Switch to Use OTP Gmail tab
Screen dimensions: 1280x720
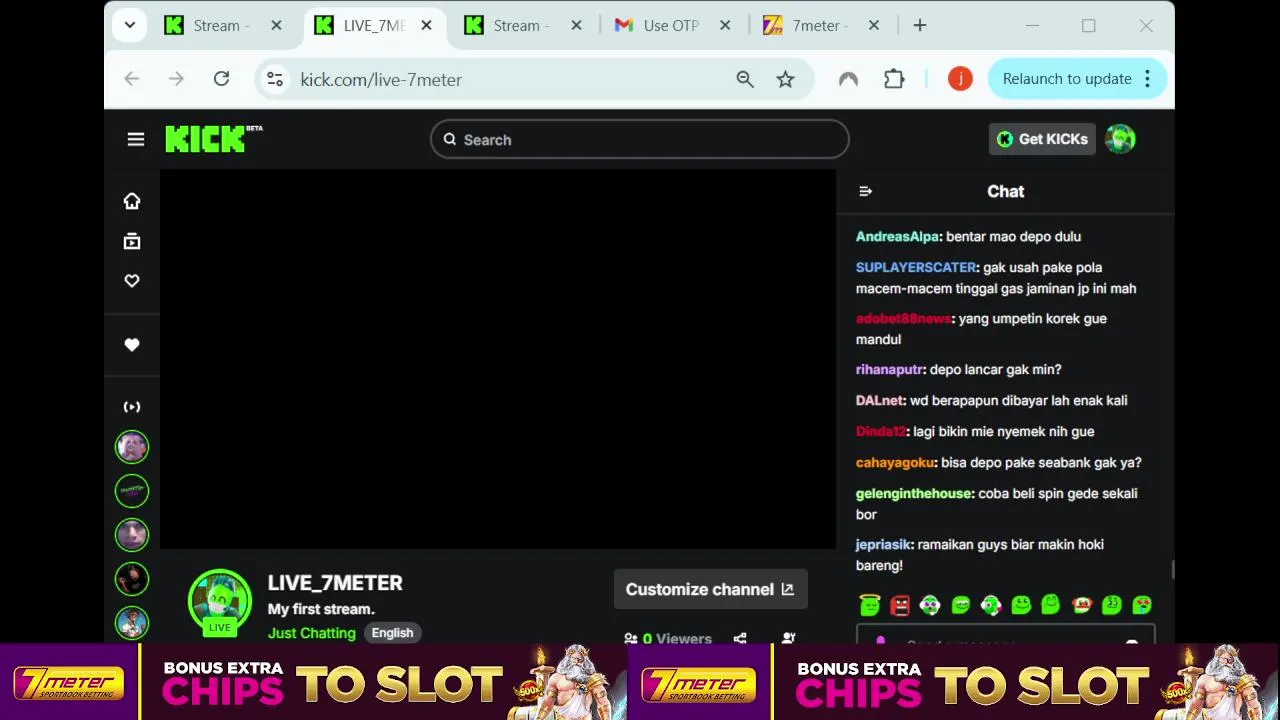pos(671,26)
